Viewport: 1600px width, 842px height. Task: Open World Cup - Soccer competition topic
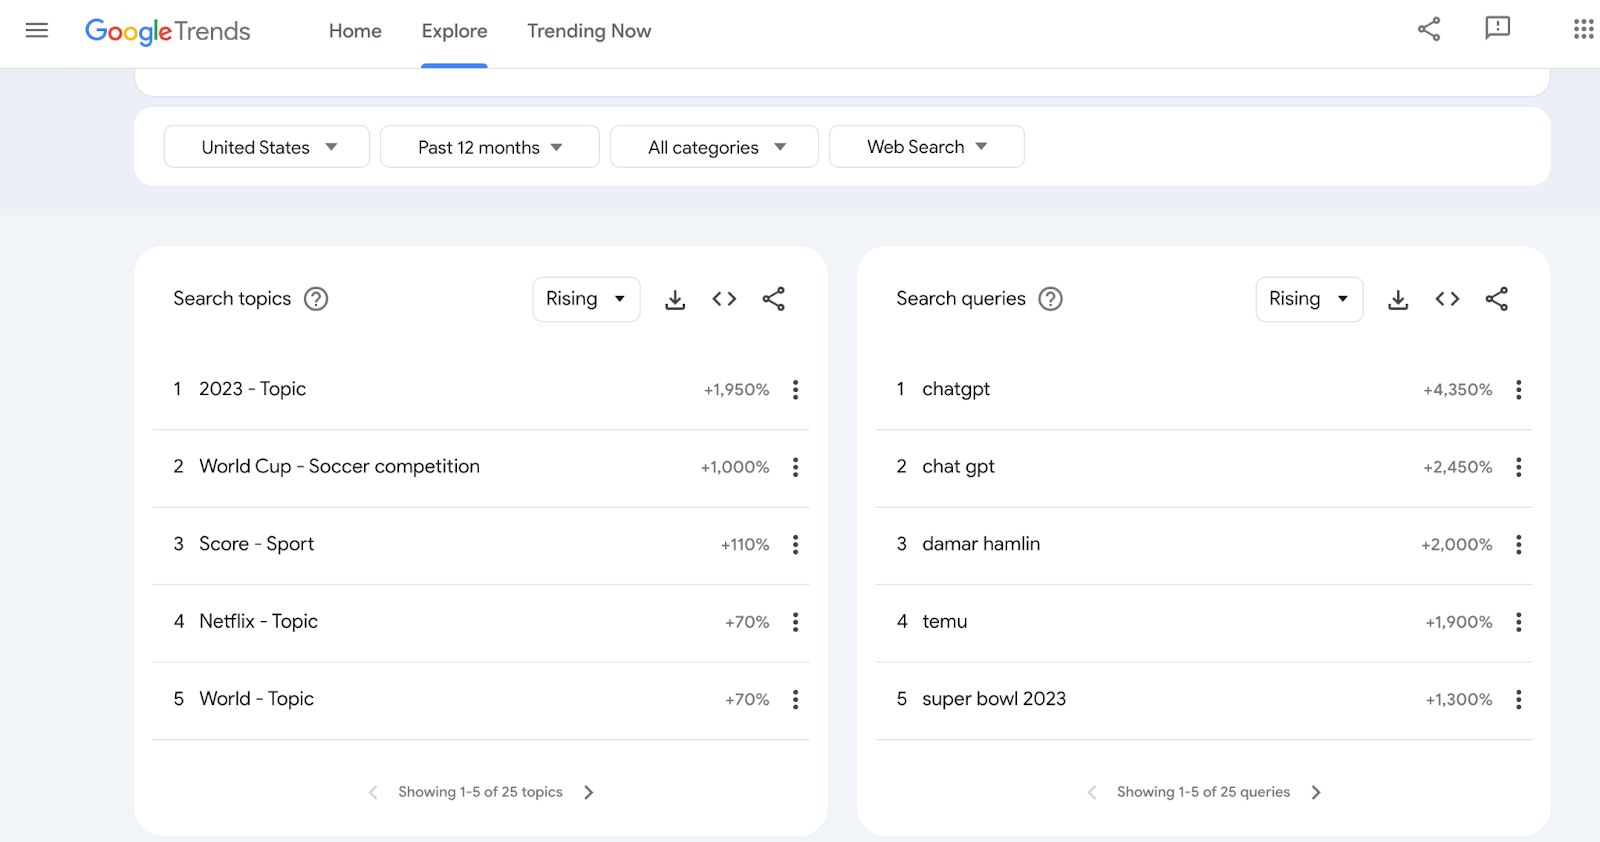(x=339, y=466)
